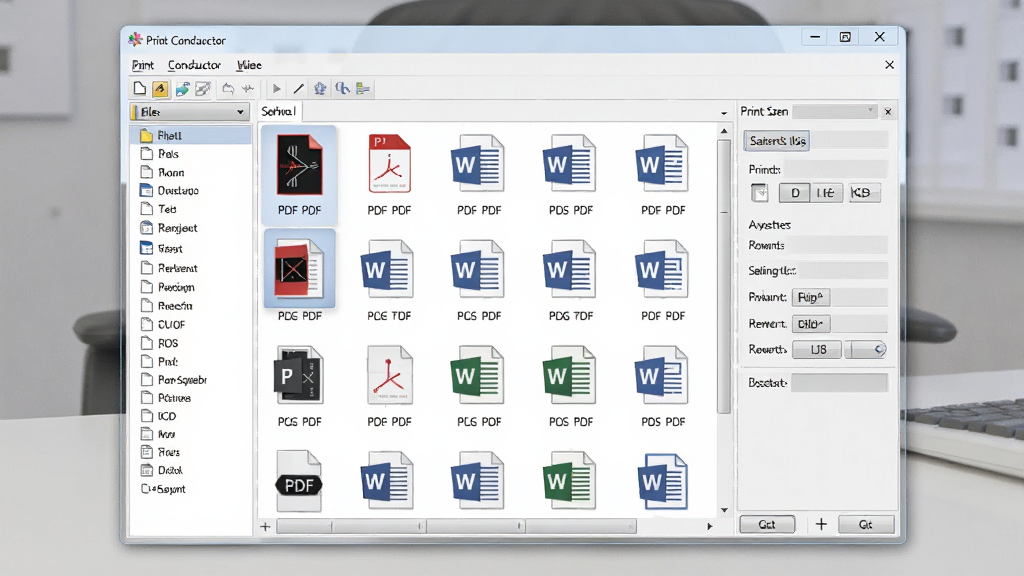
Task: Close the Print Sren side panel
Action: click(888, 112)
